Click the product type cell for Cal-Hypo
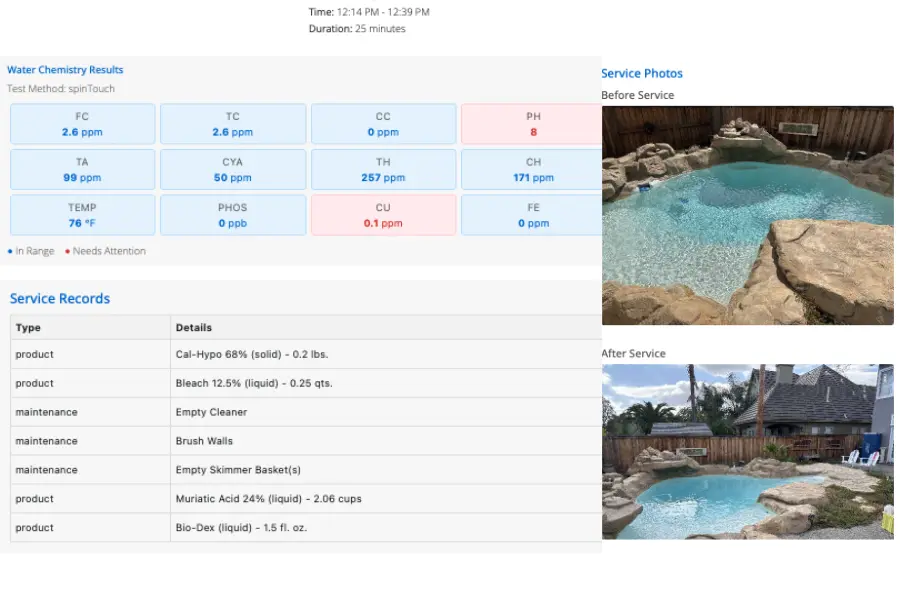Screen dimensions: 900x600 [90, 354]
